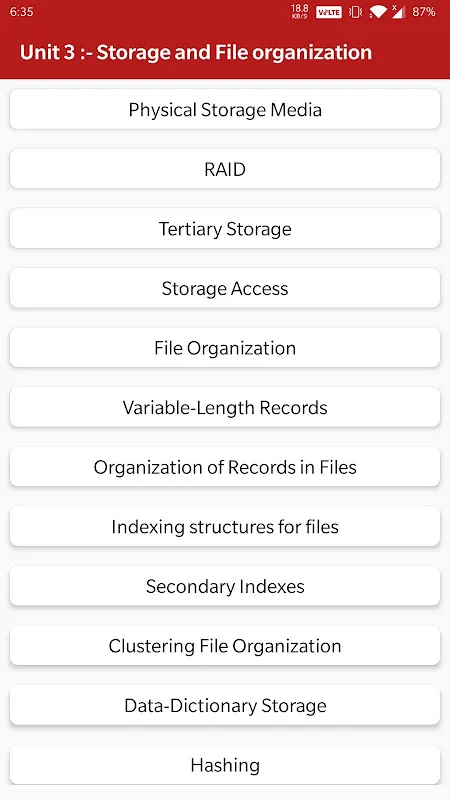Tap the mobile signal strength icon

tap(398, 12)
